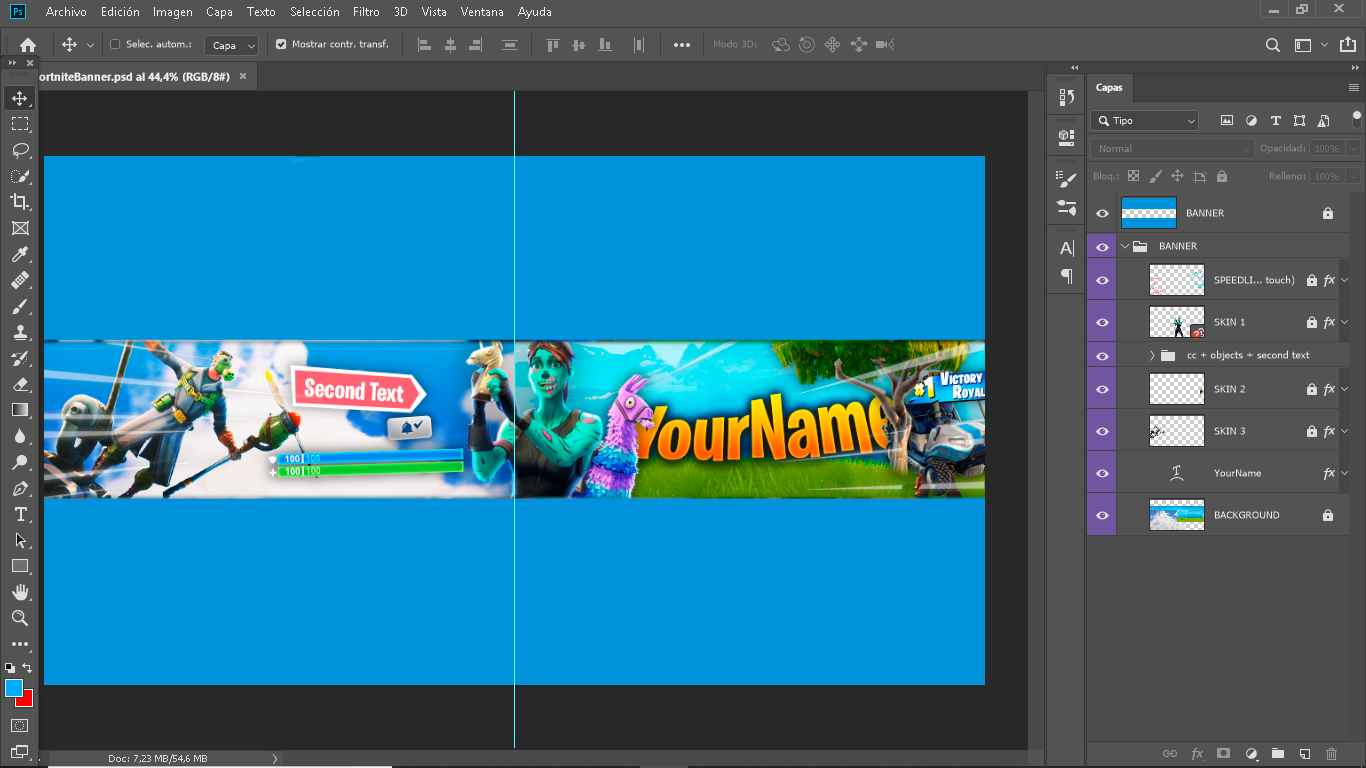The height and width of the screenshot is (768, 1366).
Task: Open the Tipo layer filter dropdown
Action: coord(1144,120)
